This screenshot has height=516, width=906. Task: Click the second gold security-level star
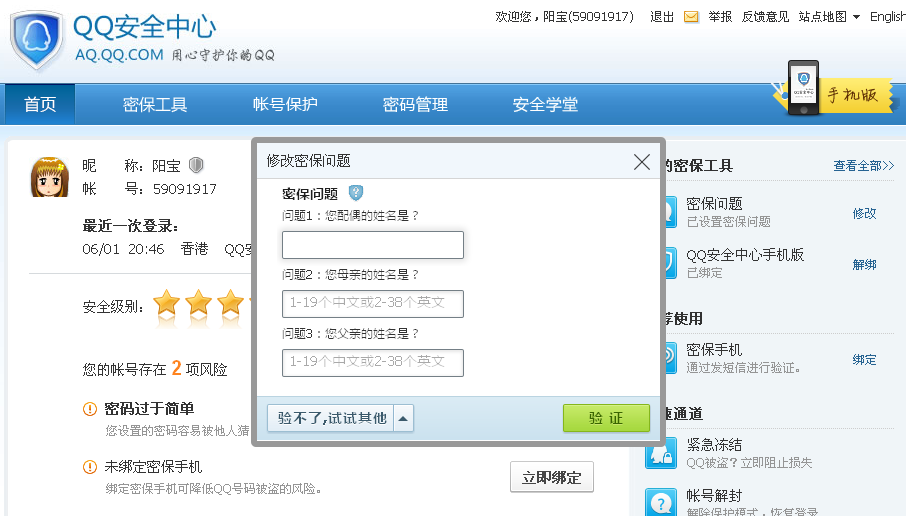[198, 302]
